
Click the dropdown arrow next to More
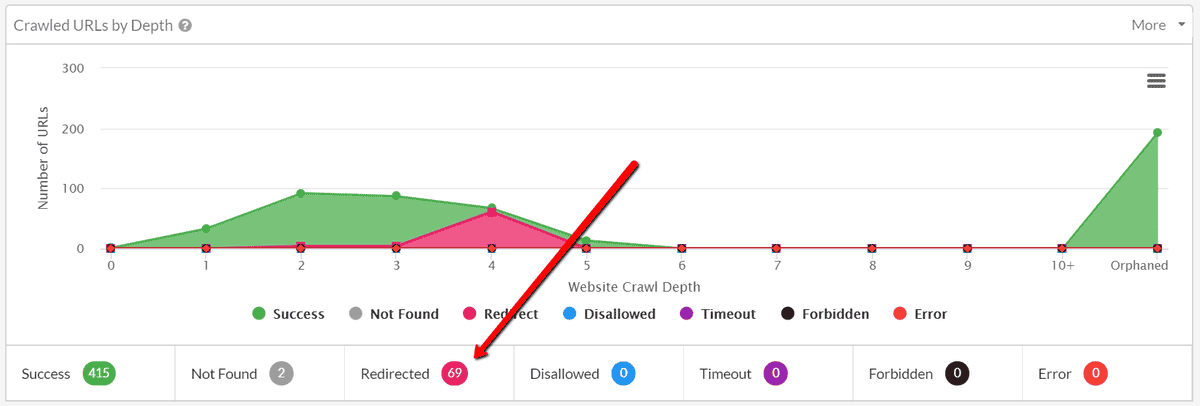(x=1181, y=25)
